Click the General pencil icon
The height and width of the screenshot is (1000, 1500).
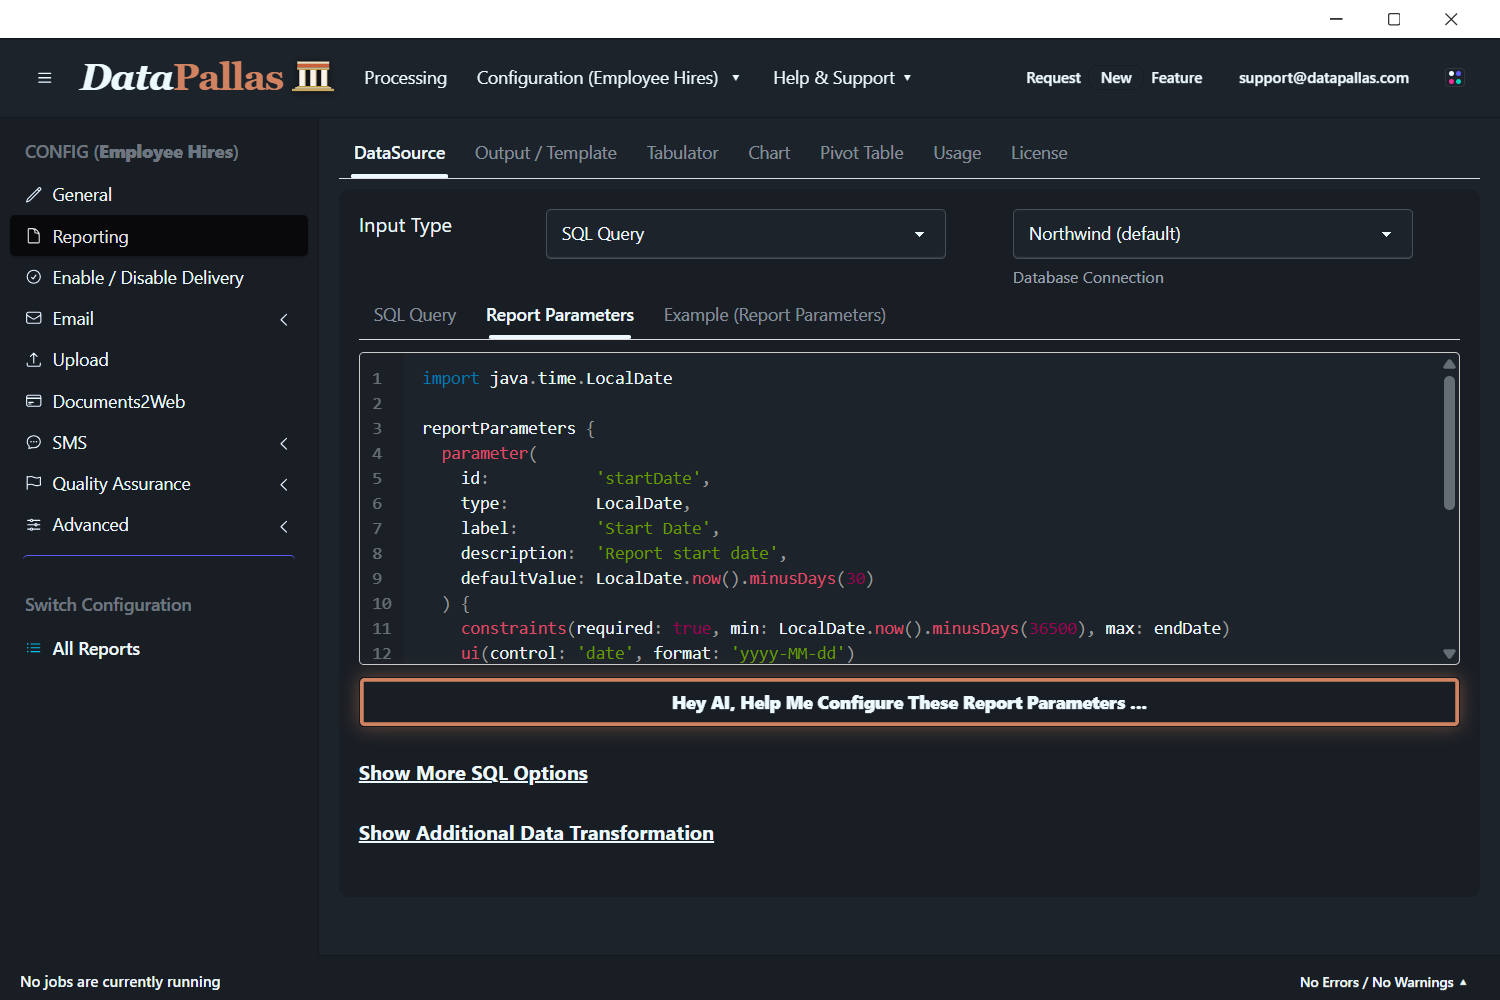(34, 195)
